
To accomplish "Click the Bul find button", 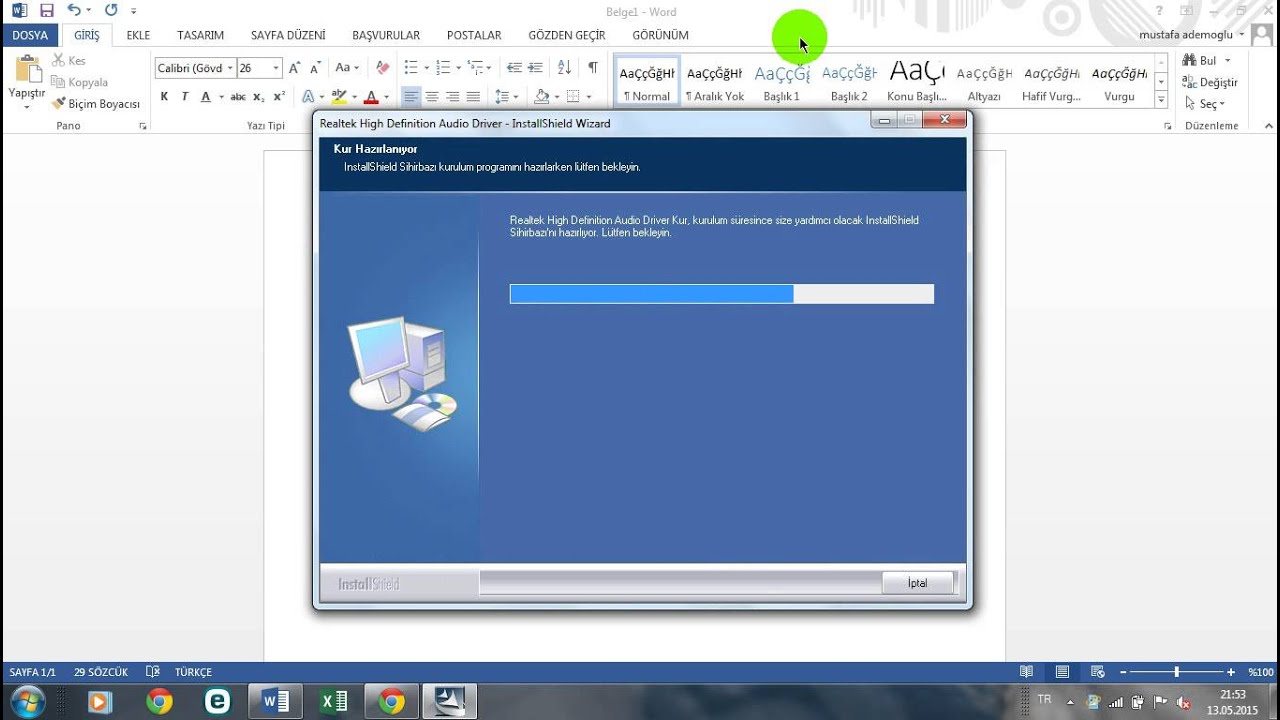I will pyautogui.click(x=1200, y=61).
